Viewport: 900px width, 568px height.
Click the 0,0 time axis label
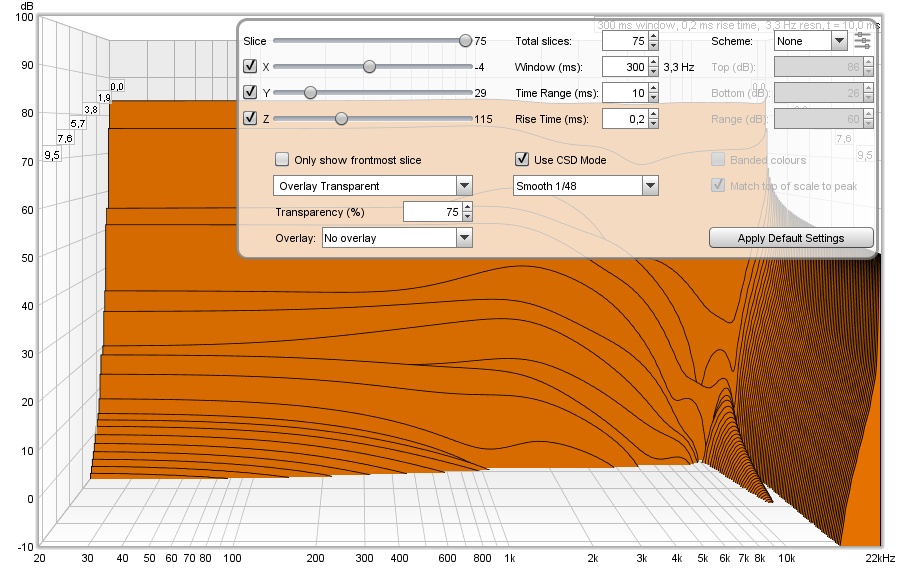click(117, 87)
